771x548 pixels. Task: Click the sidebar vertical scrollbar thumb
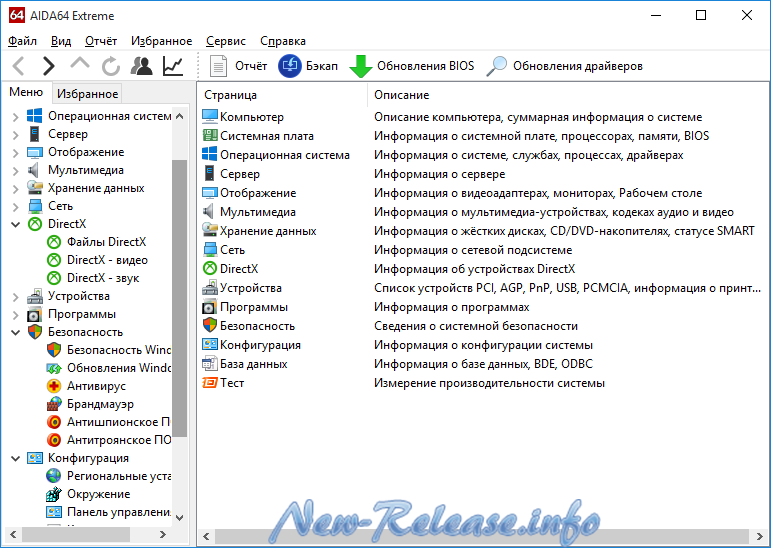pyautogui.click(x=179, y=299)
